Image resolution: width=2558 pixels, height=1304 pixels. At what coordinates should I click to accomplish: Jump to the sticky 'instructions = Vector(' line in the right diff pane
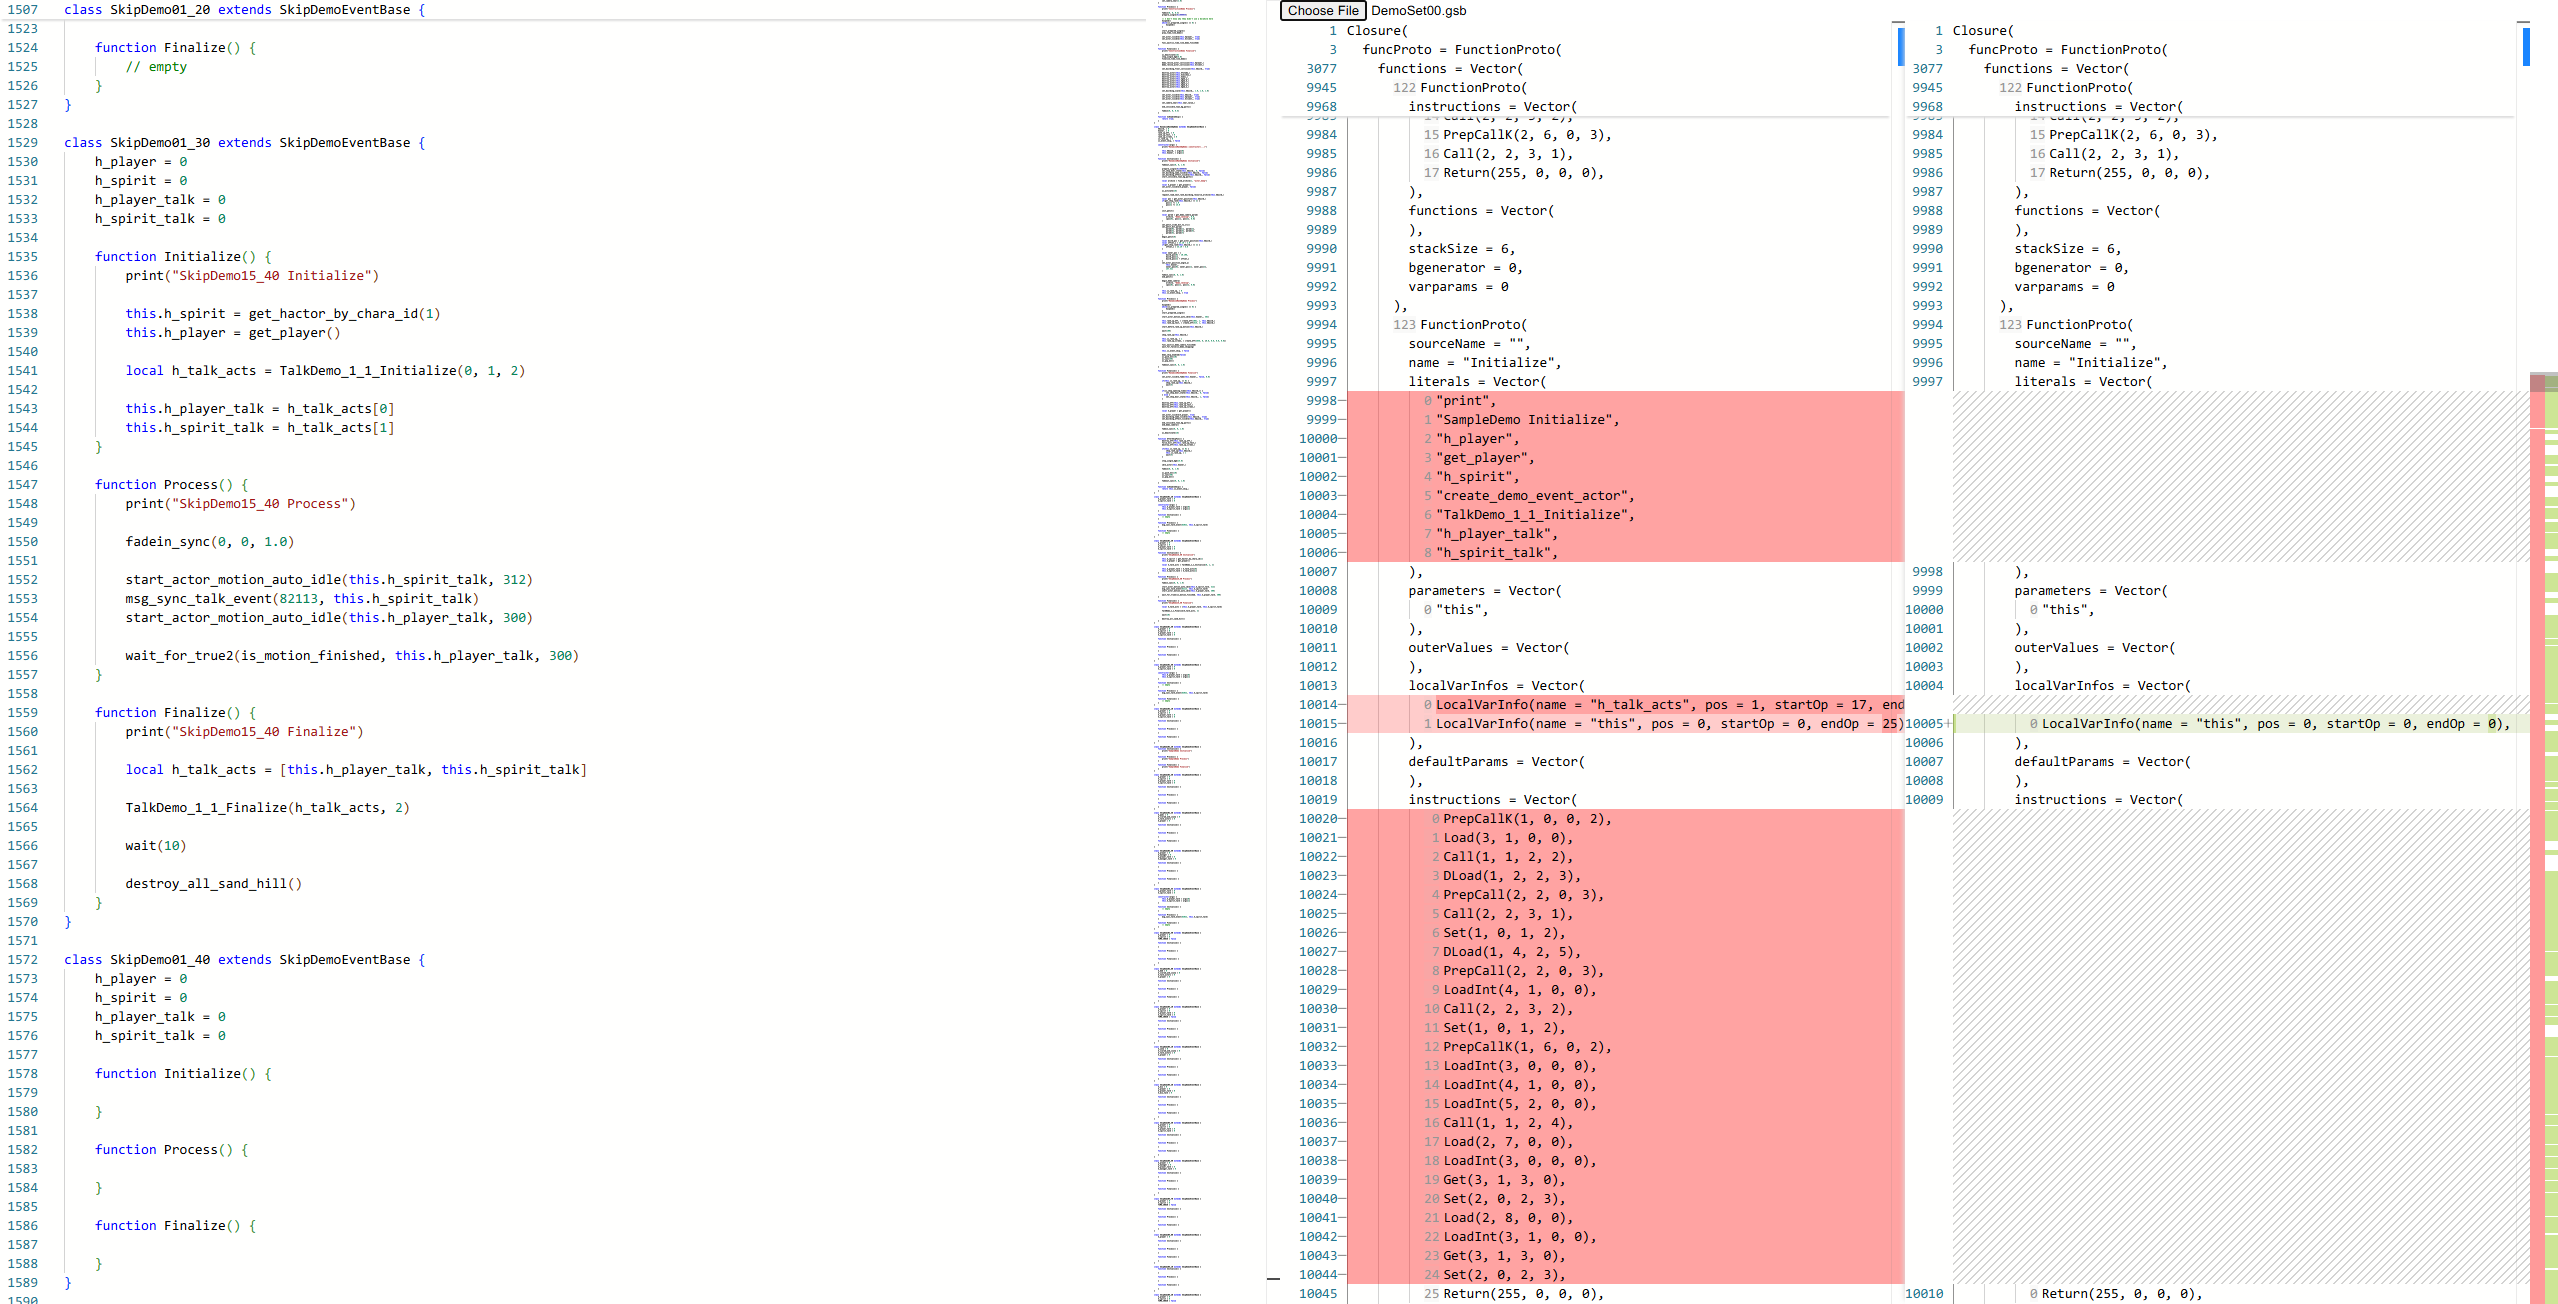click(2097, 107)
